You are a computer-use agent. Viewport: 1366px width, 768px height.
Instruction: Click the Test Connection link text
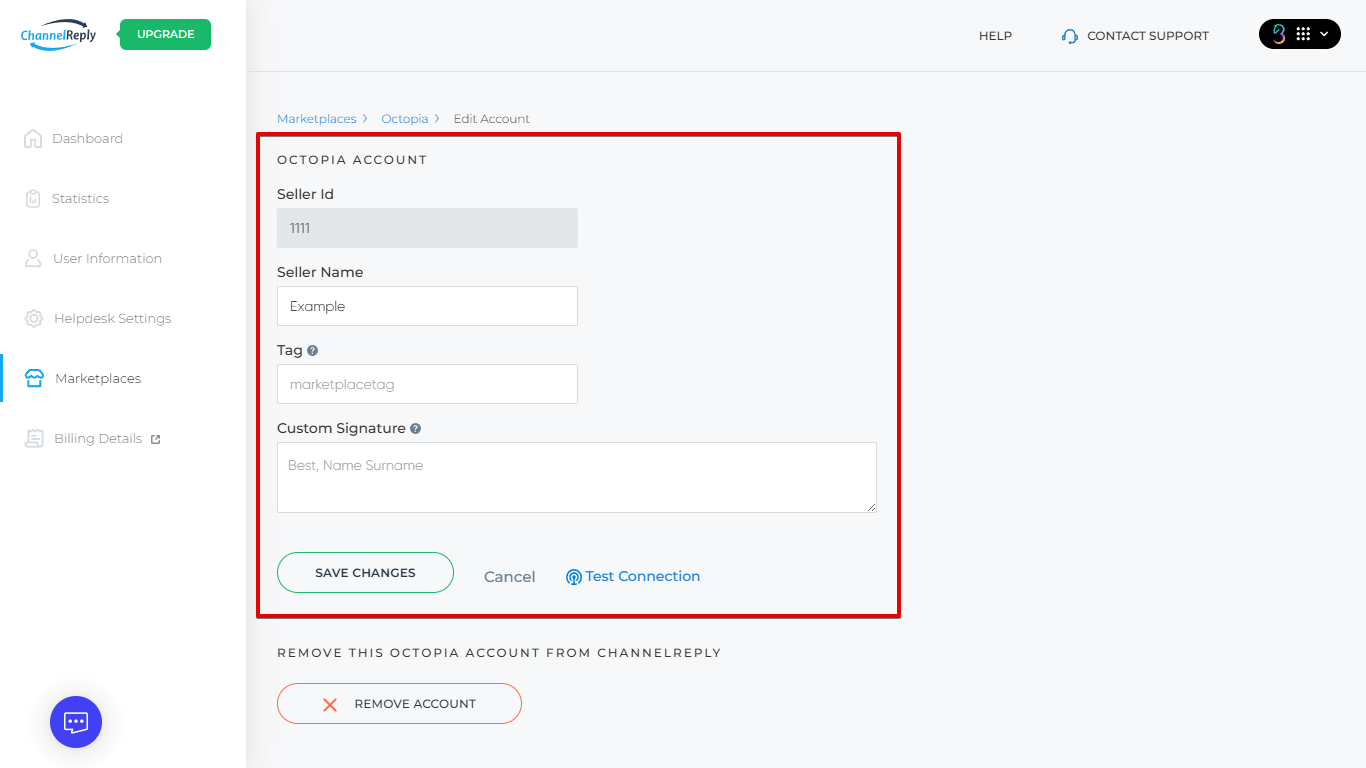pos(643,576)
